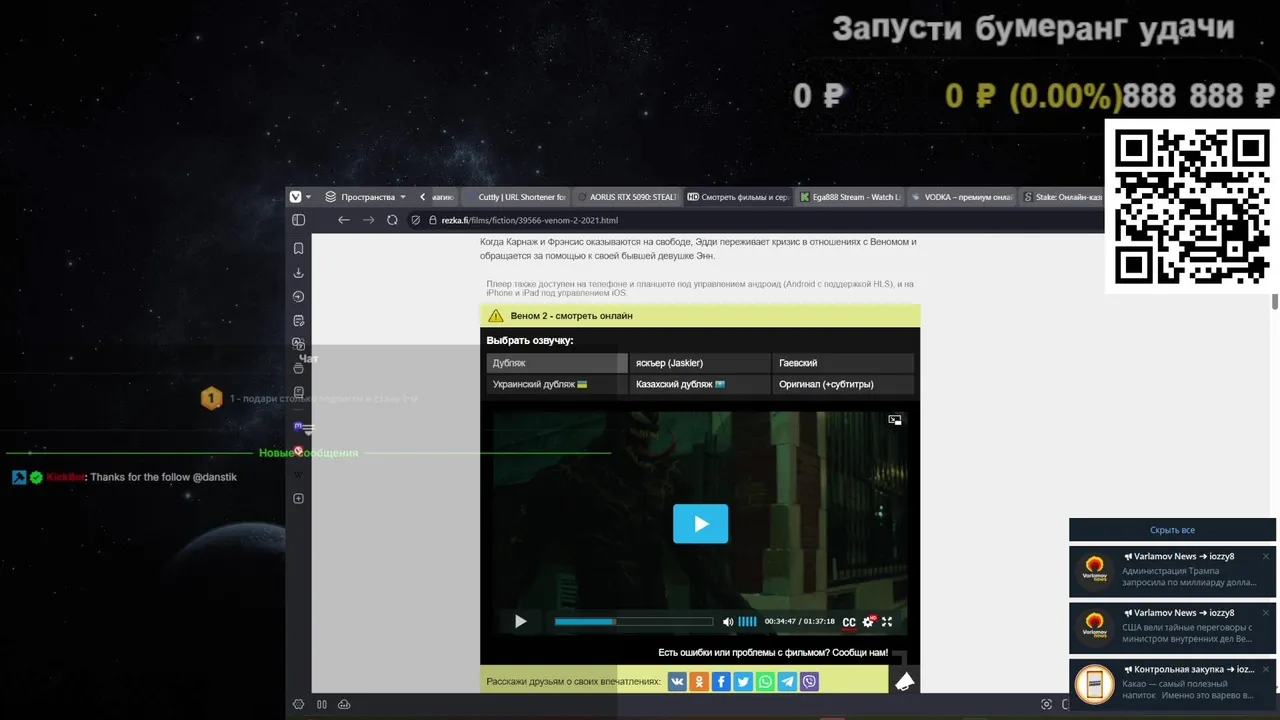Image resolution: width=1280 pixels, height=720 pixels.
Task: Select the Гаевский voiceover
Action: pos(843,363)
